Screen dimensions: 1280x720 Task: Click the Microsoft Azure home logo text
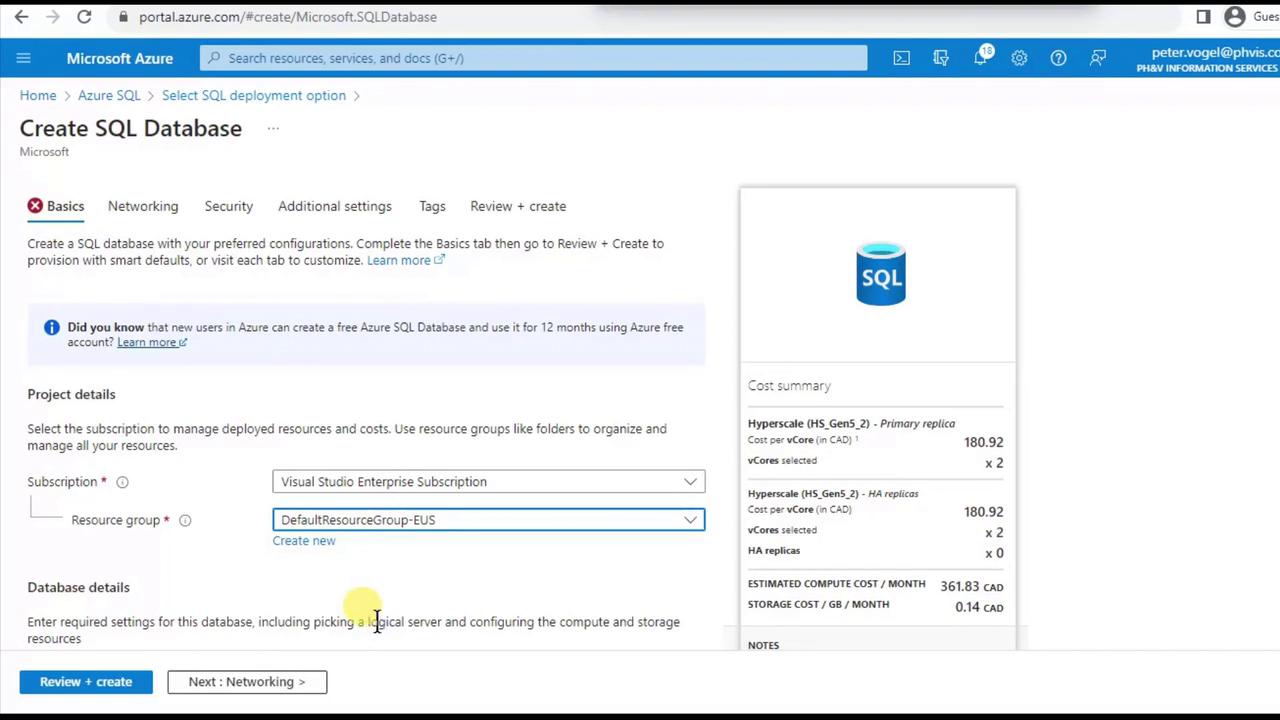pyautogui.click(x=120, y=58)
